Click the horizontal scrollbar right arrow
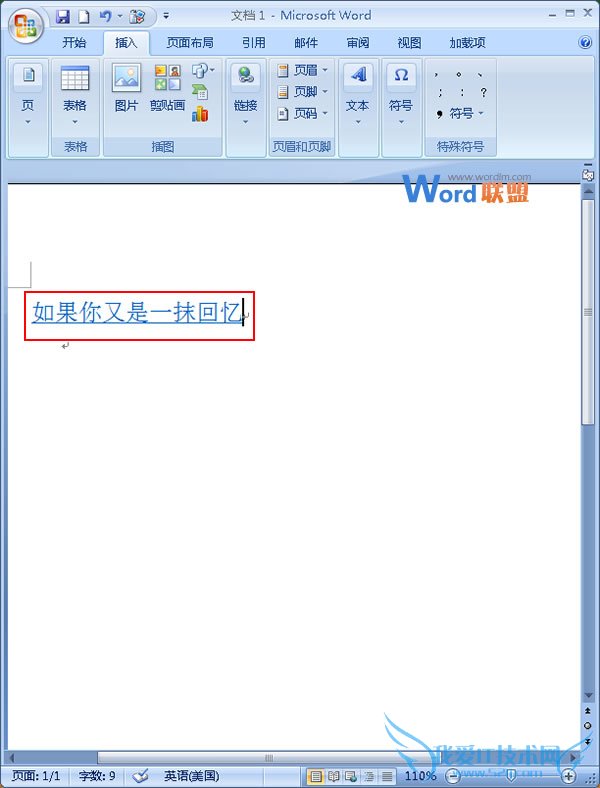Image resolution: width=600 pixels, height=788 pixels. tap(573, 757)
